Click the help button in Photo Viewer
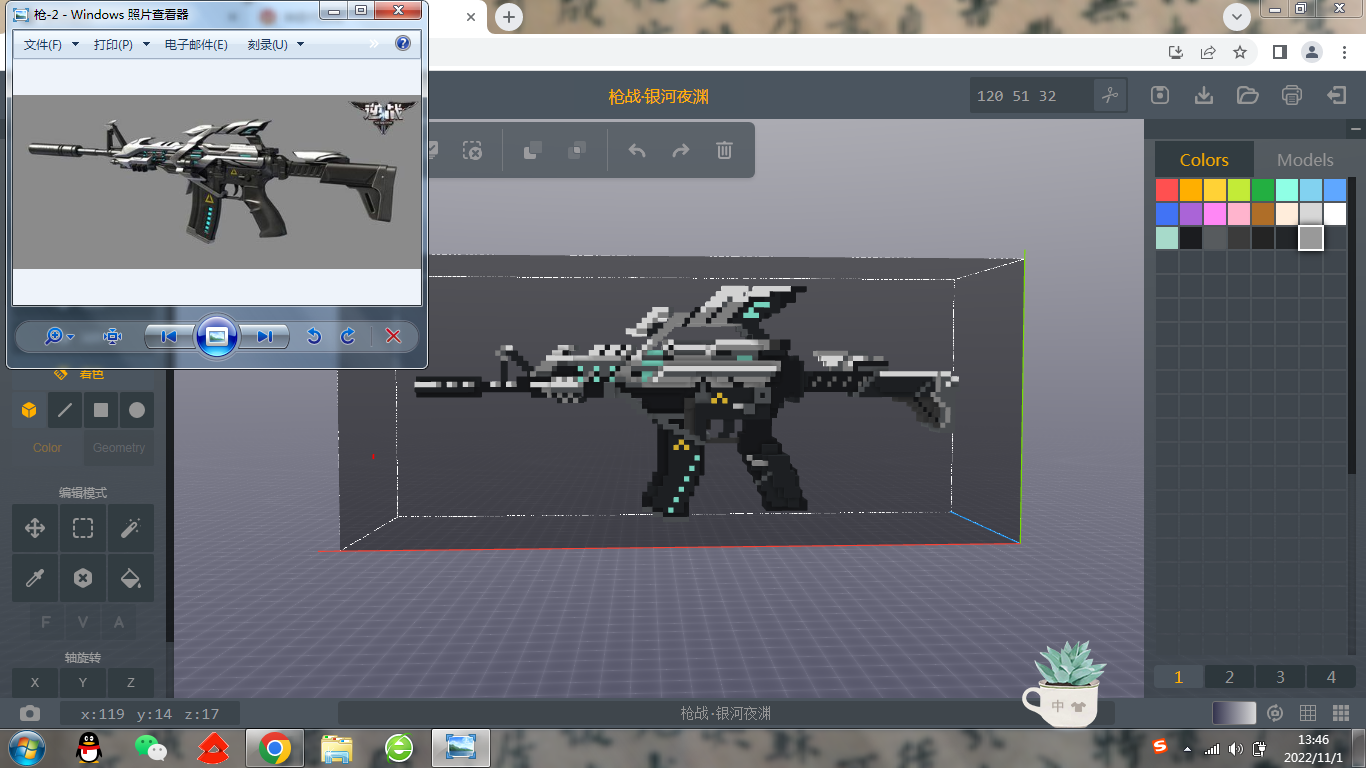The height and width of the screenshot is (768, 1366). pos(403,44)
